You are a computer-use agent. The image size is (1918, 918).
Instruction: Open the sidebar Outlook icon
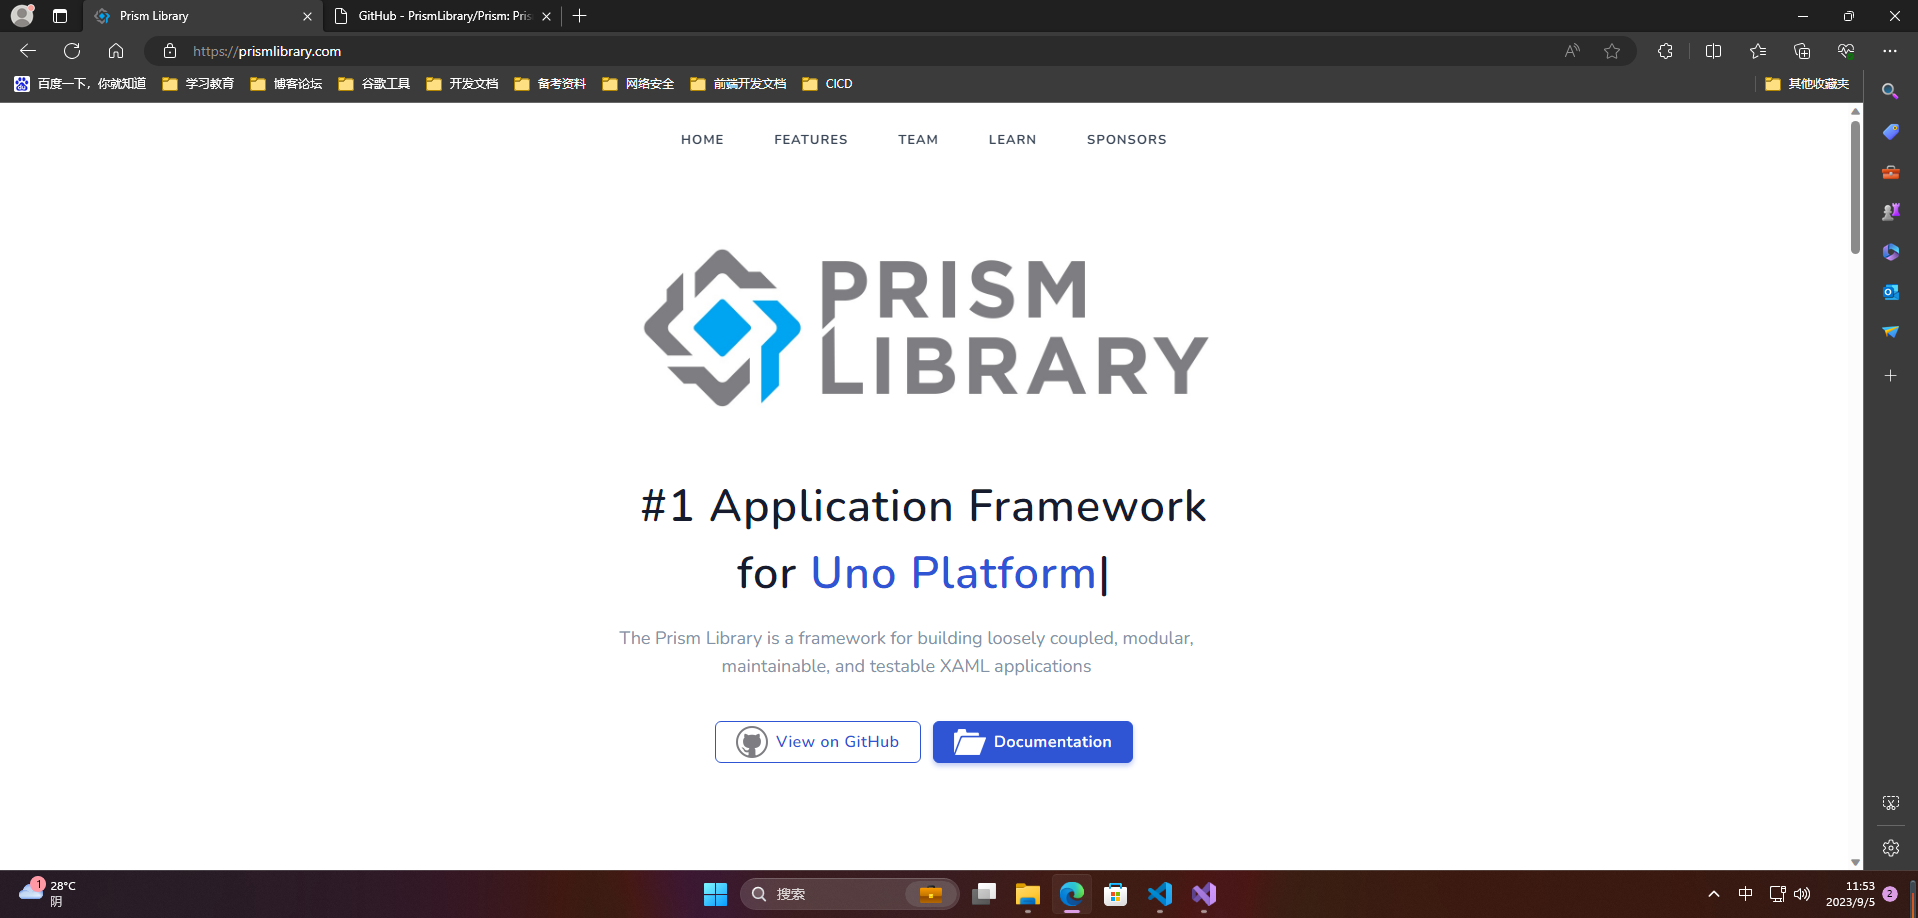tap(1890, 292)
